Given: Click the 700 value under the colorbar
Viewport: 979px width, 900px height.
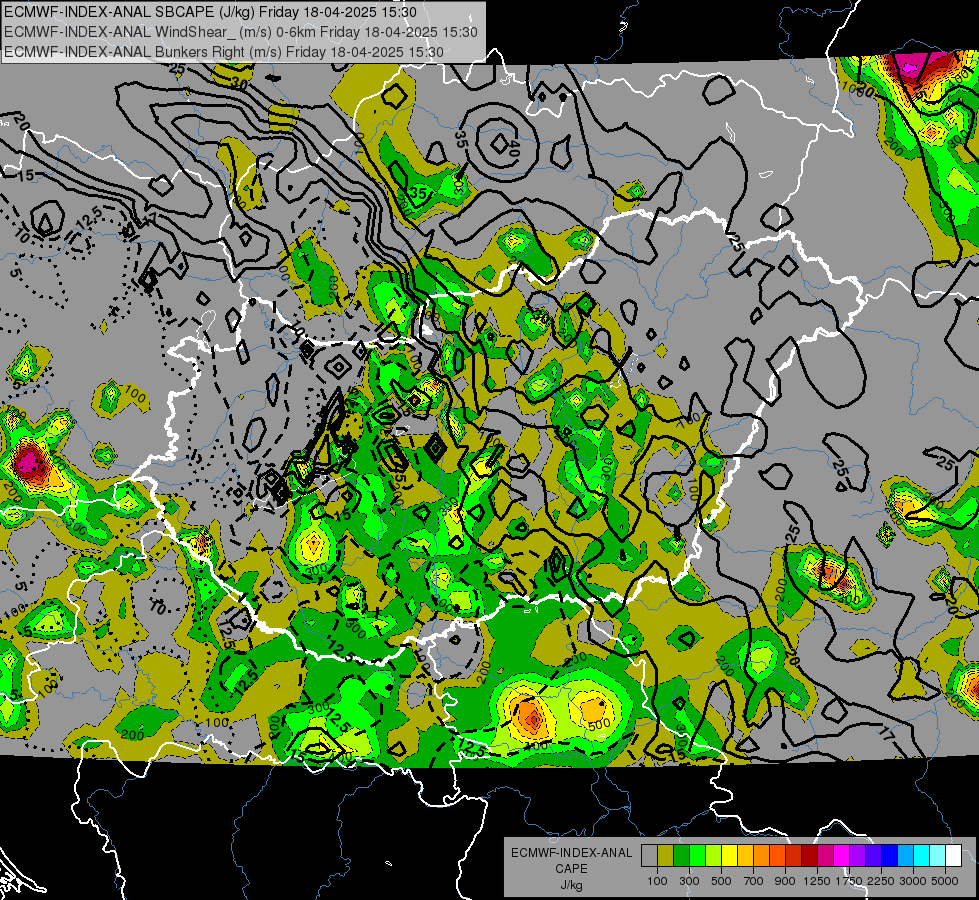Looking at the screenshot, I should pyautogui.click(x=754, y=881).
